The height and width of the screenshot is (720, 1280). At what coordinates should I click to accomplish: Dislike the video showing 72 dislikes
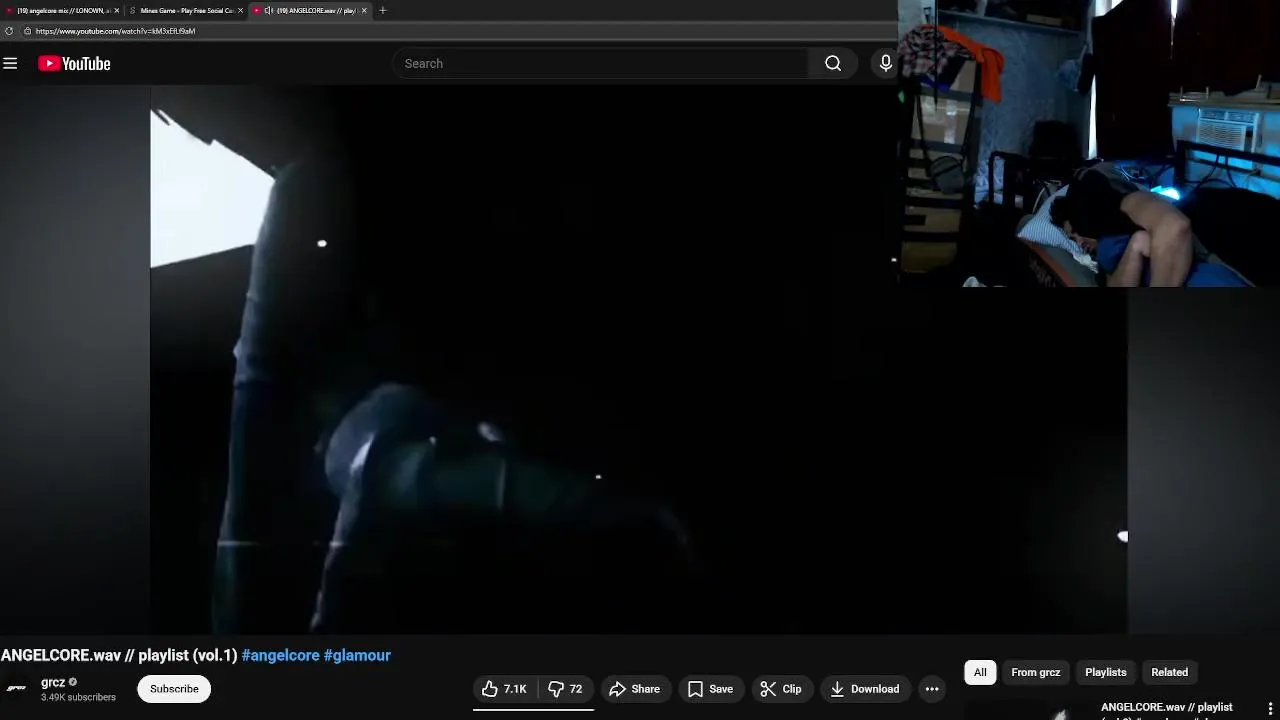point(565,689)
